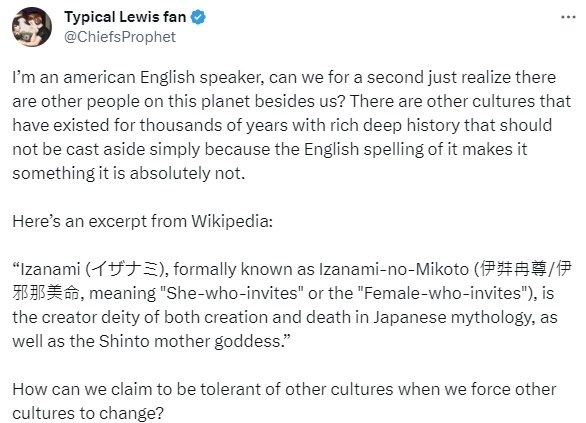The width and height of the screenshot is (586, 423).
Task: Click the phrase "She-who-invites"
Action: click(x=232, y=293)
